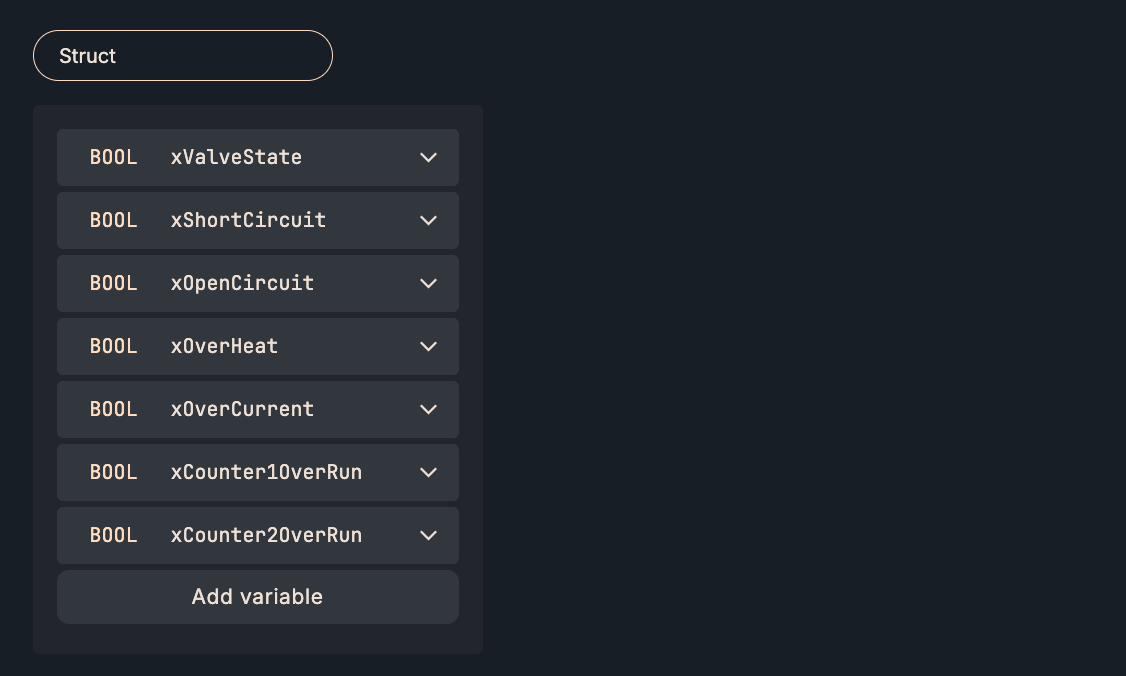Click the BOOL type of xOverCurrent

pyautogui.click(x=114, y=409)
